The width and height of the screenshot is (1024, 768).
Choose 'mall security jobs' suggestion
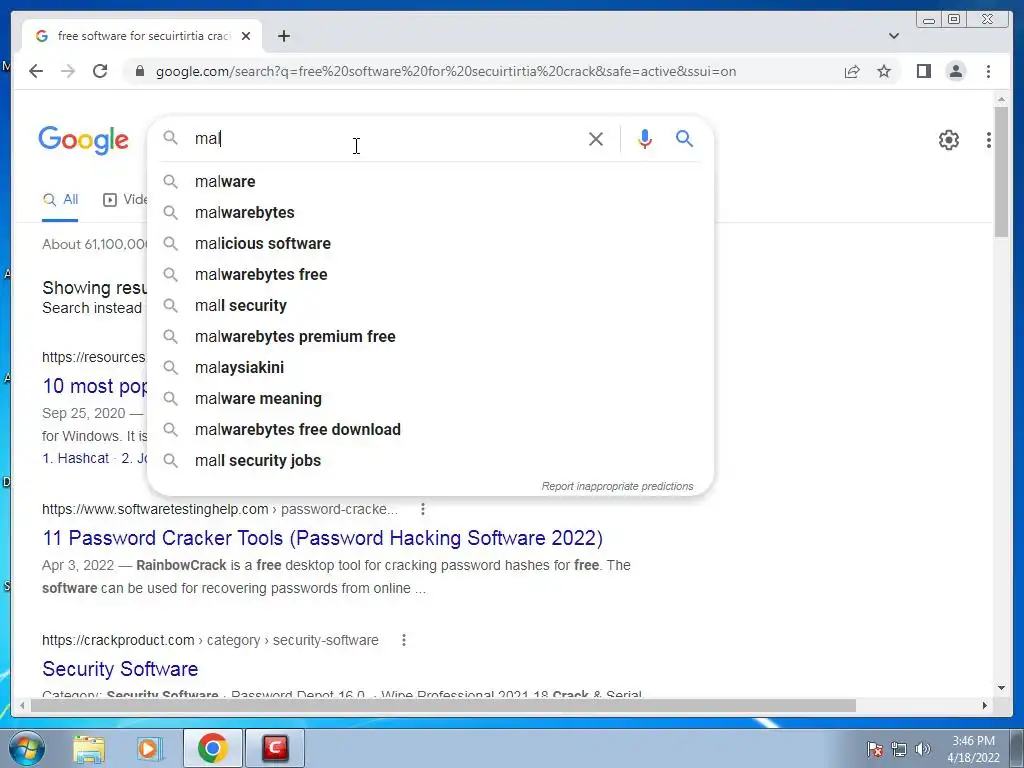430,460
